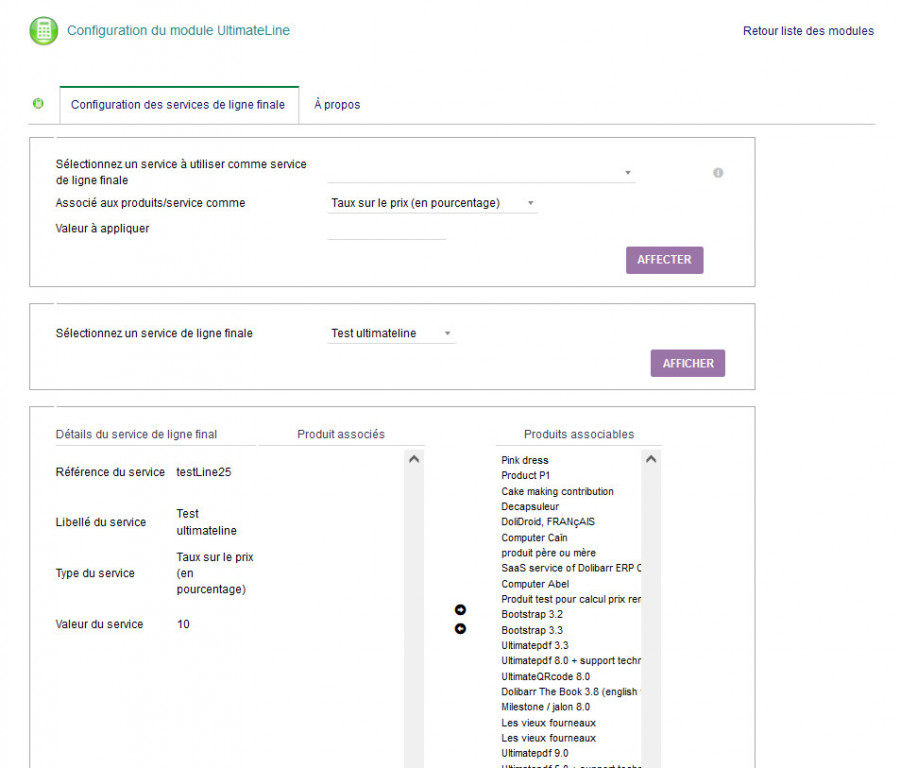
Task: Follow the 'Retour liste des modules' link
Action: pyautogui.click(x=808, y=31)
